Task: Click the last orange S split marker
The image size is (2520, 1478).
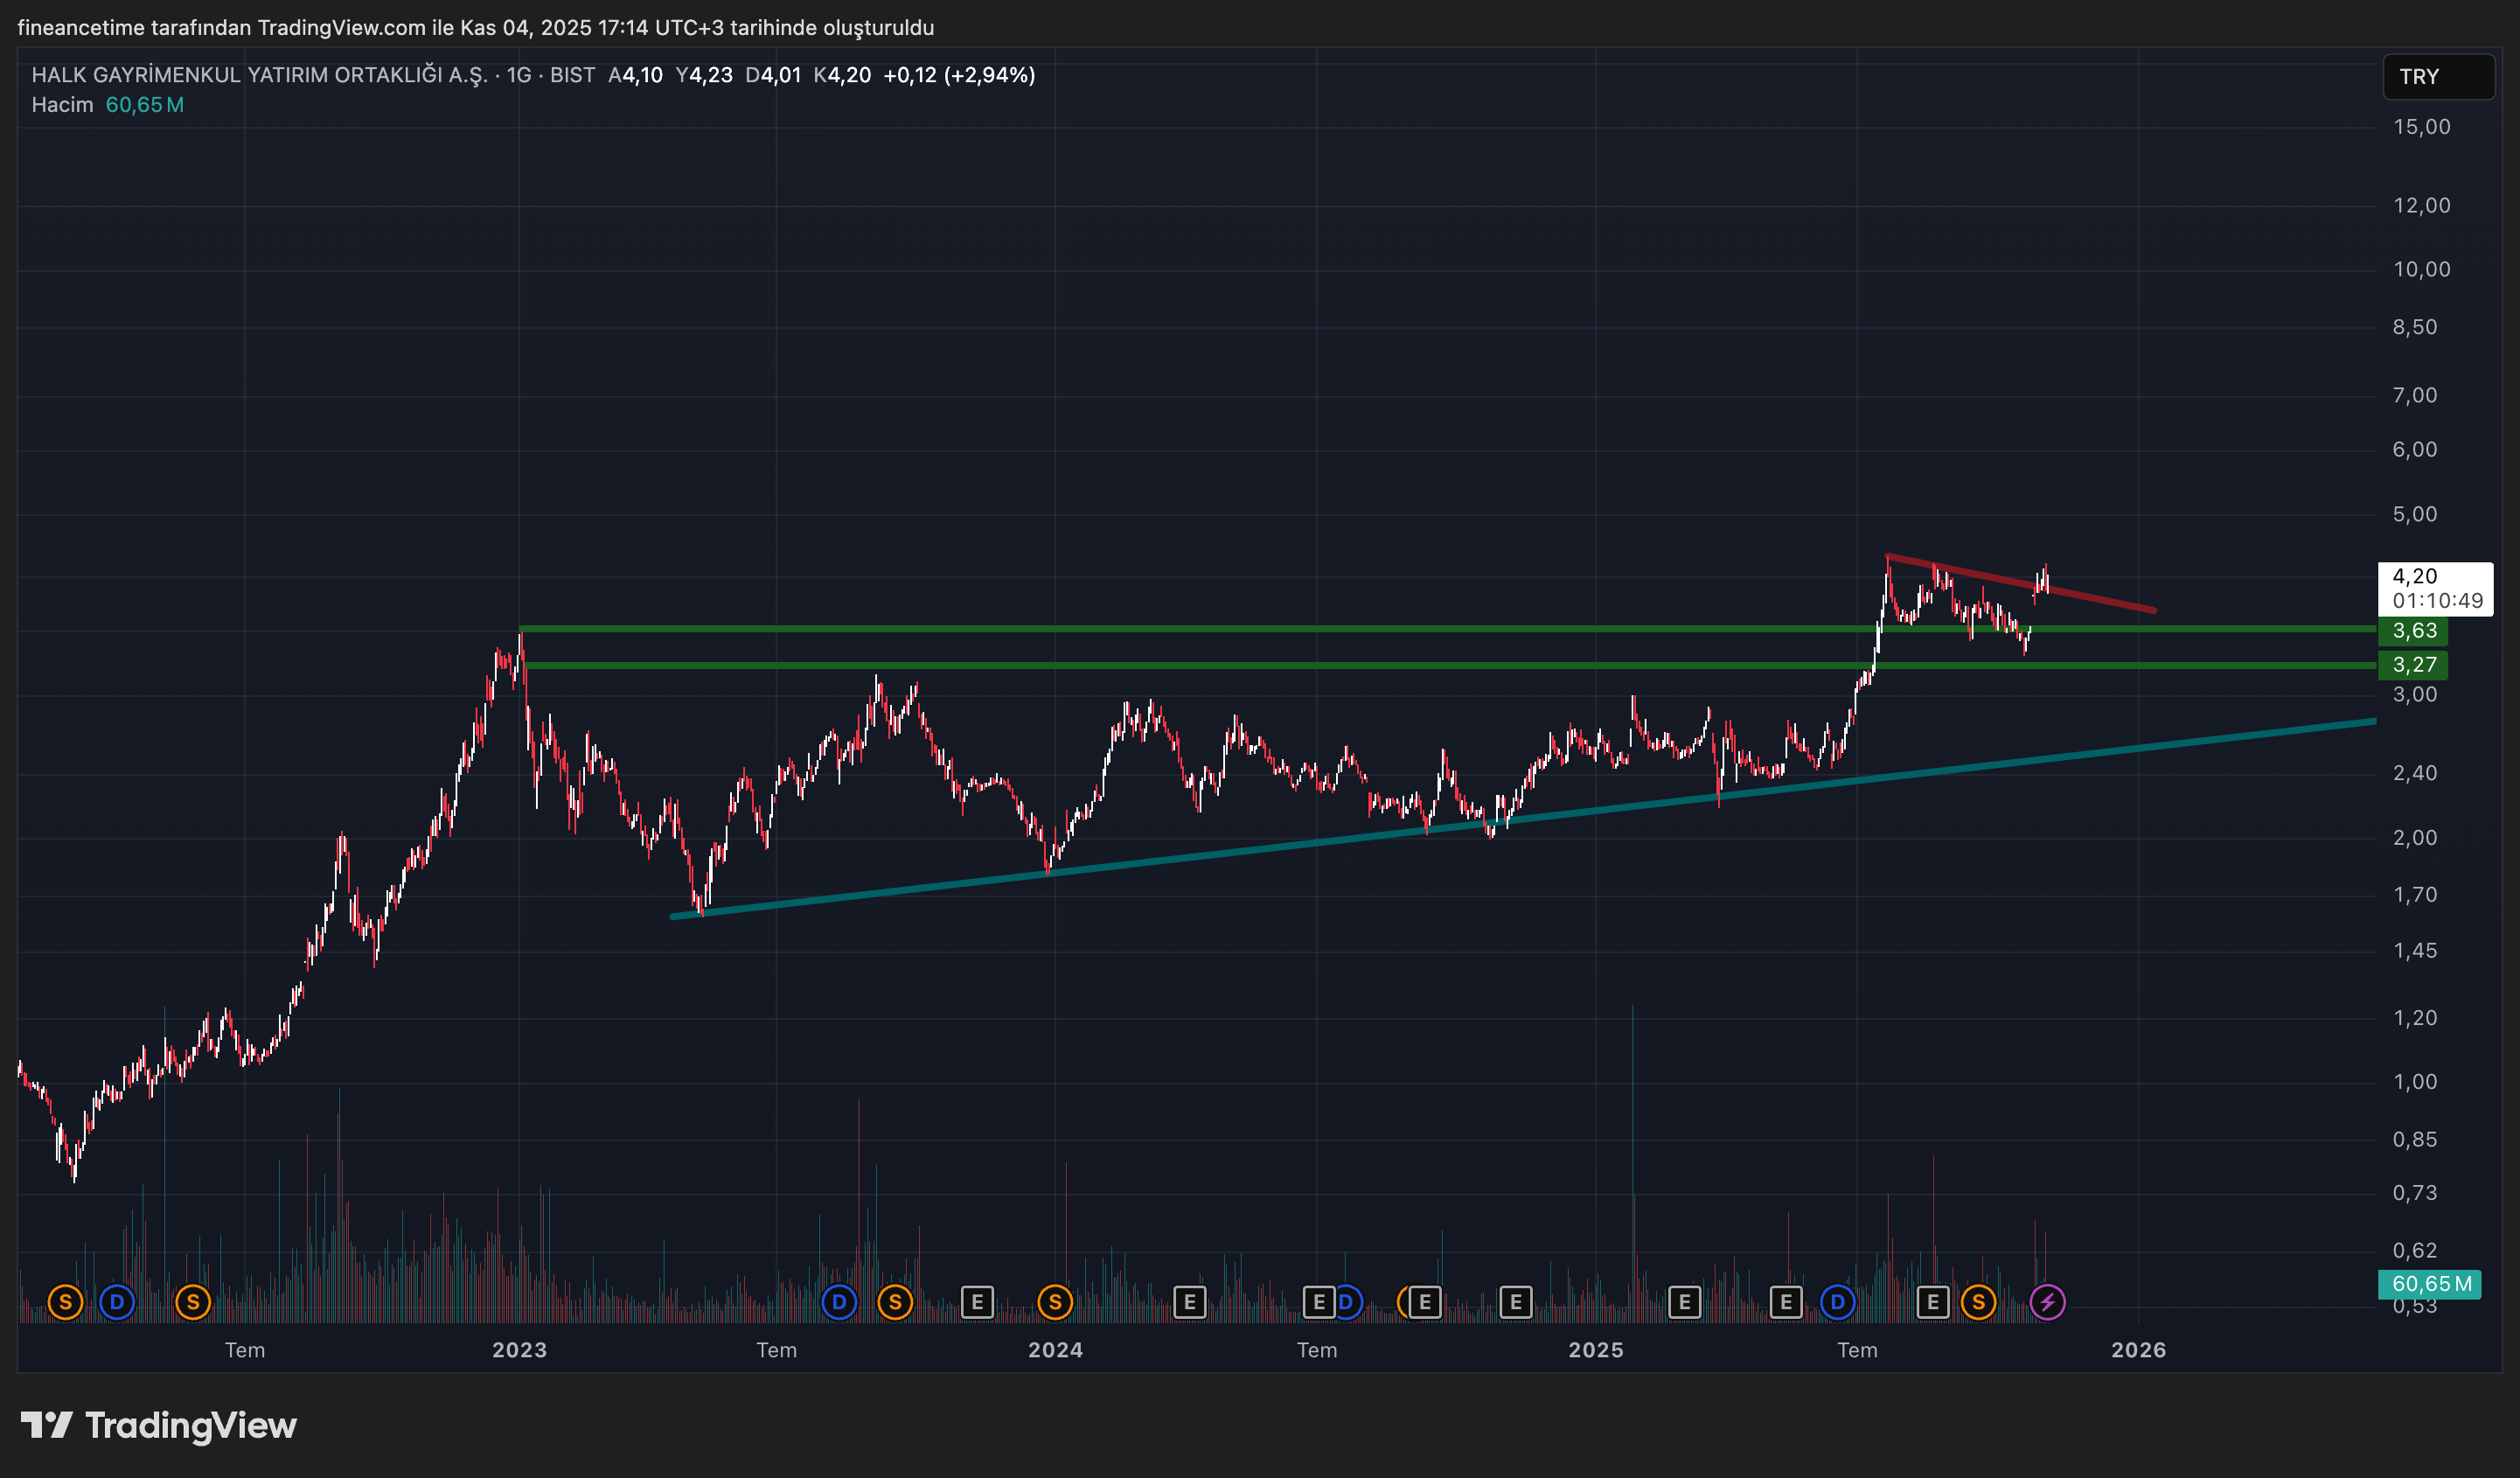Action: pyautogui.click(x=1978, y=1302)
